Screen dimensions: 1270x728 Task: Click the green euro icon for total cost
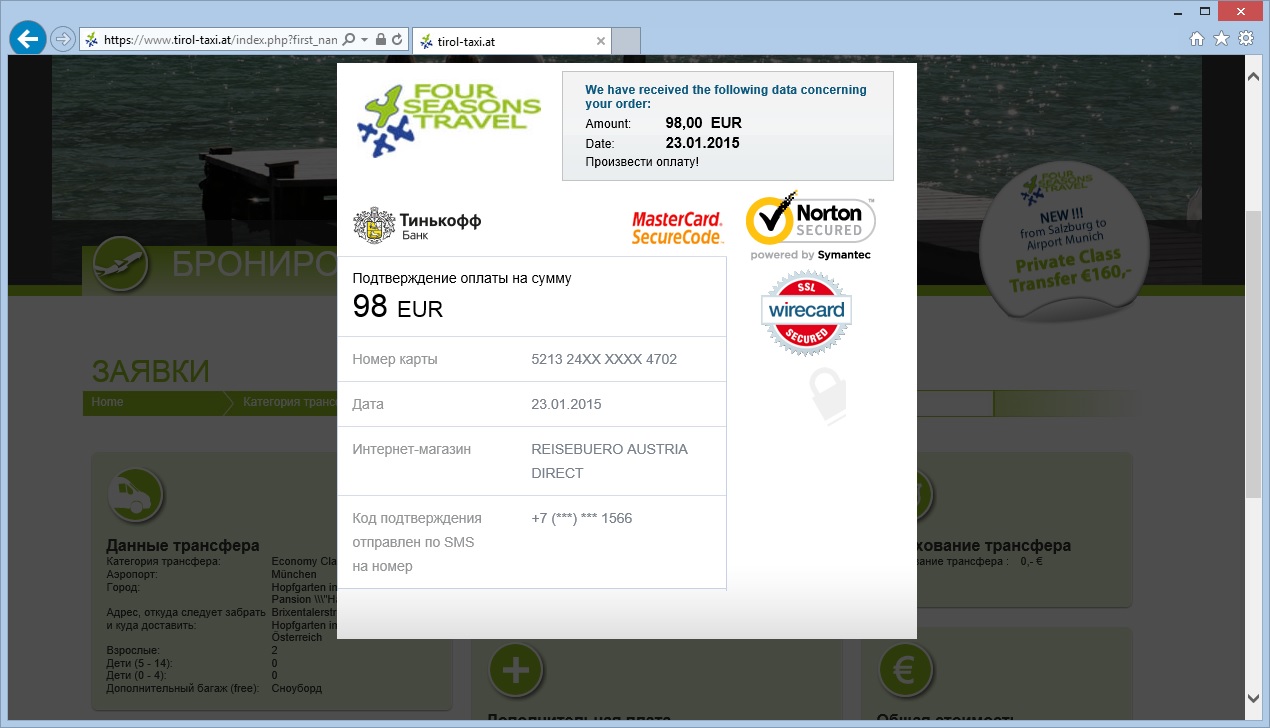click(x=904, y=670)
